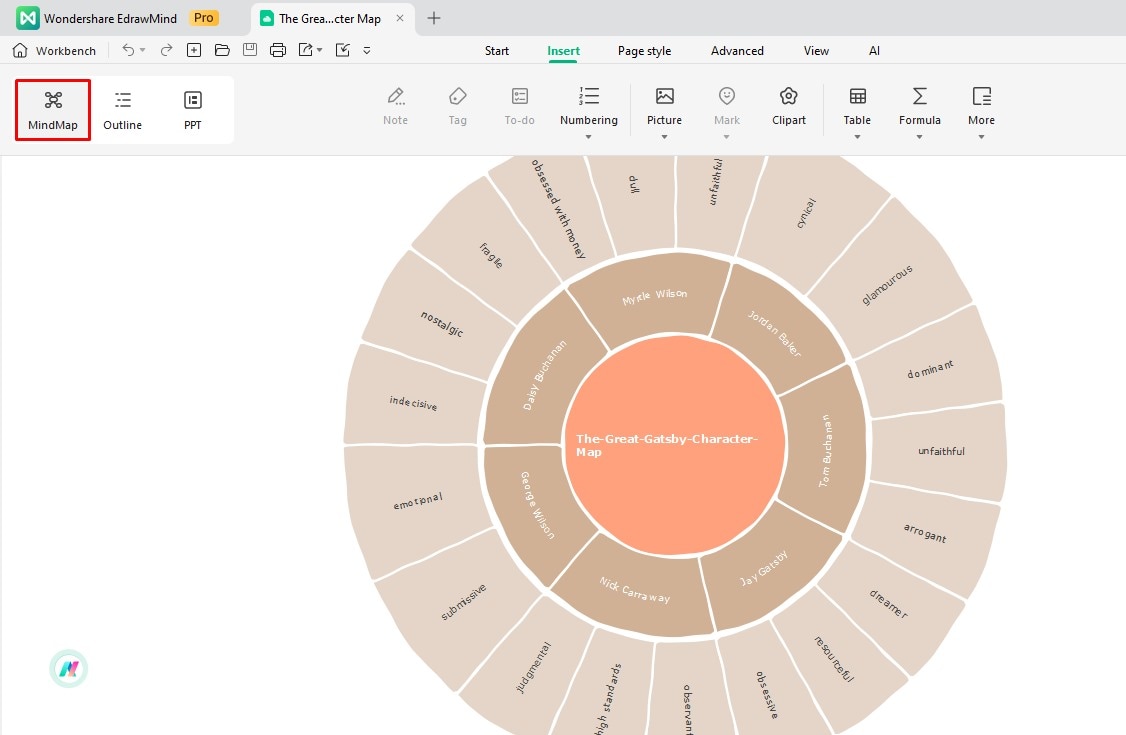Open More insert options
Screen dimensions: 1126x735
pyautogui.click(x=982, y=106)
